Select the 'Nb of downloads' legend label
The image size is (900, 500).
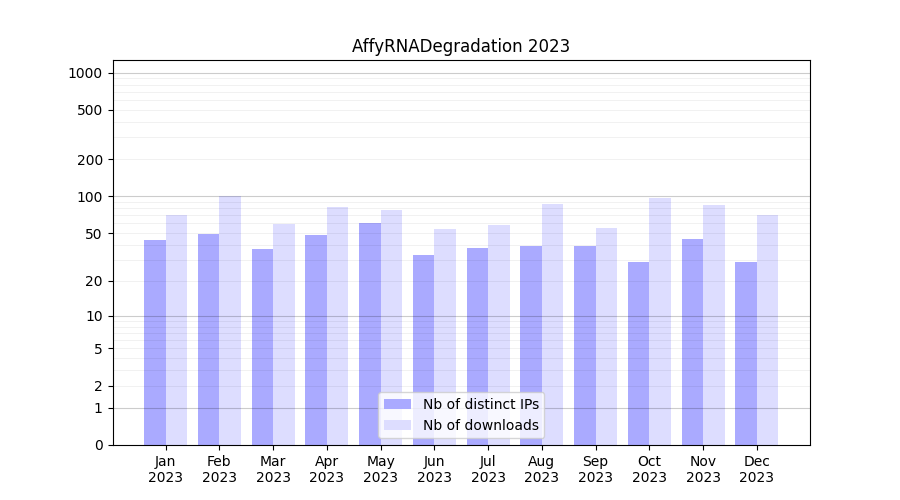[480, 425]
